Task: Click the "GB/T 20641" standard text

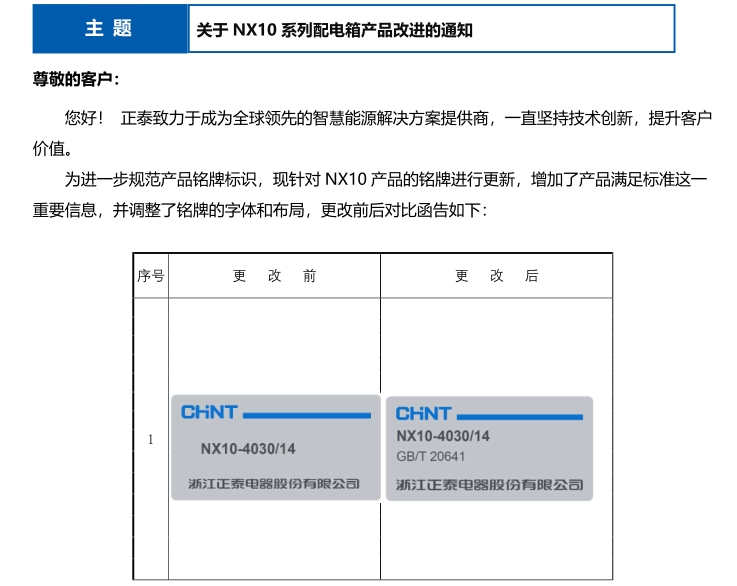Action: pos(431,457)
